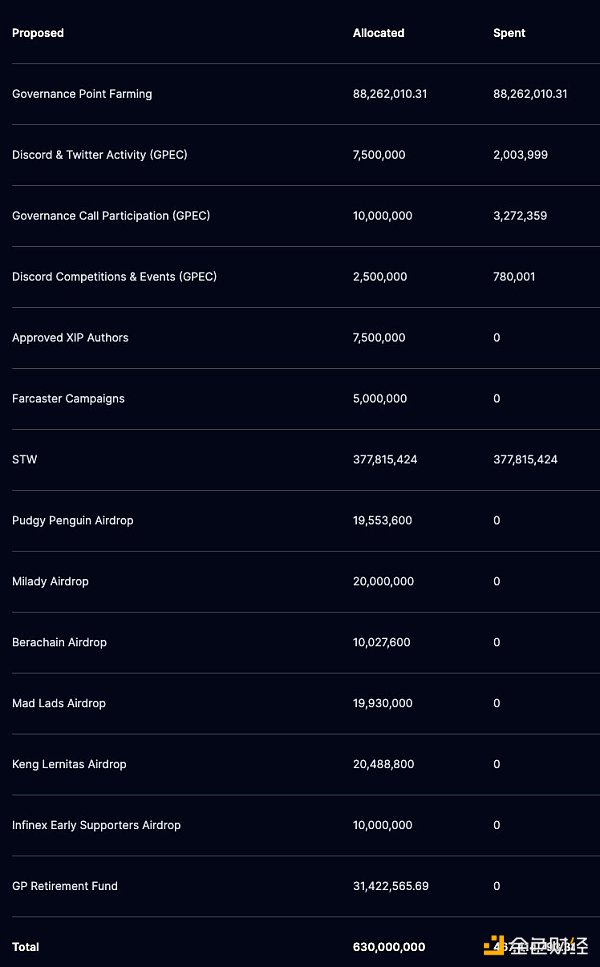Viewport: 600px width, 967px height.
Task: Select Governance Call Participation (GPEC) row
Action: 111,216
